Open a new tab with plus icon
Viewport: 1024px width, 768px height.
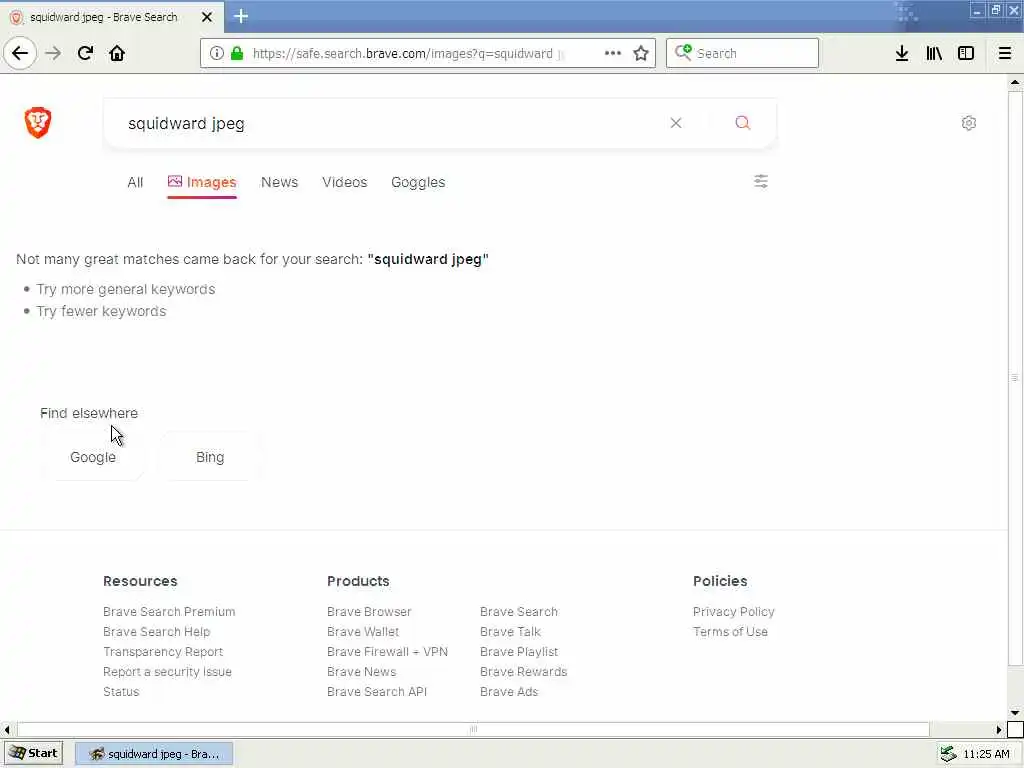point(241,16)
